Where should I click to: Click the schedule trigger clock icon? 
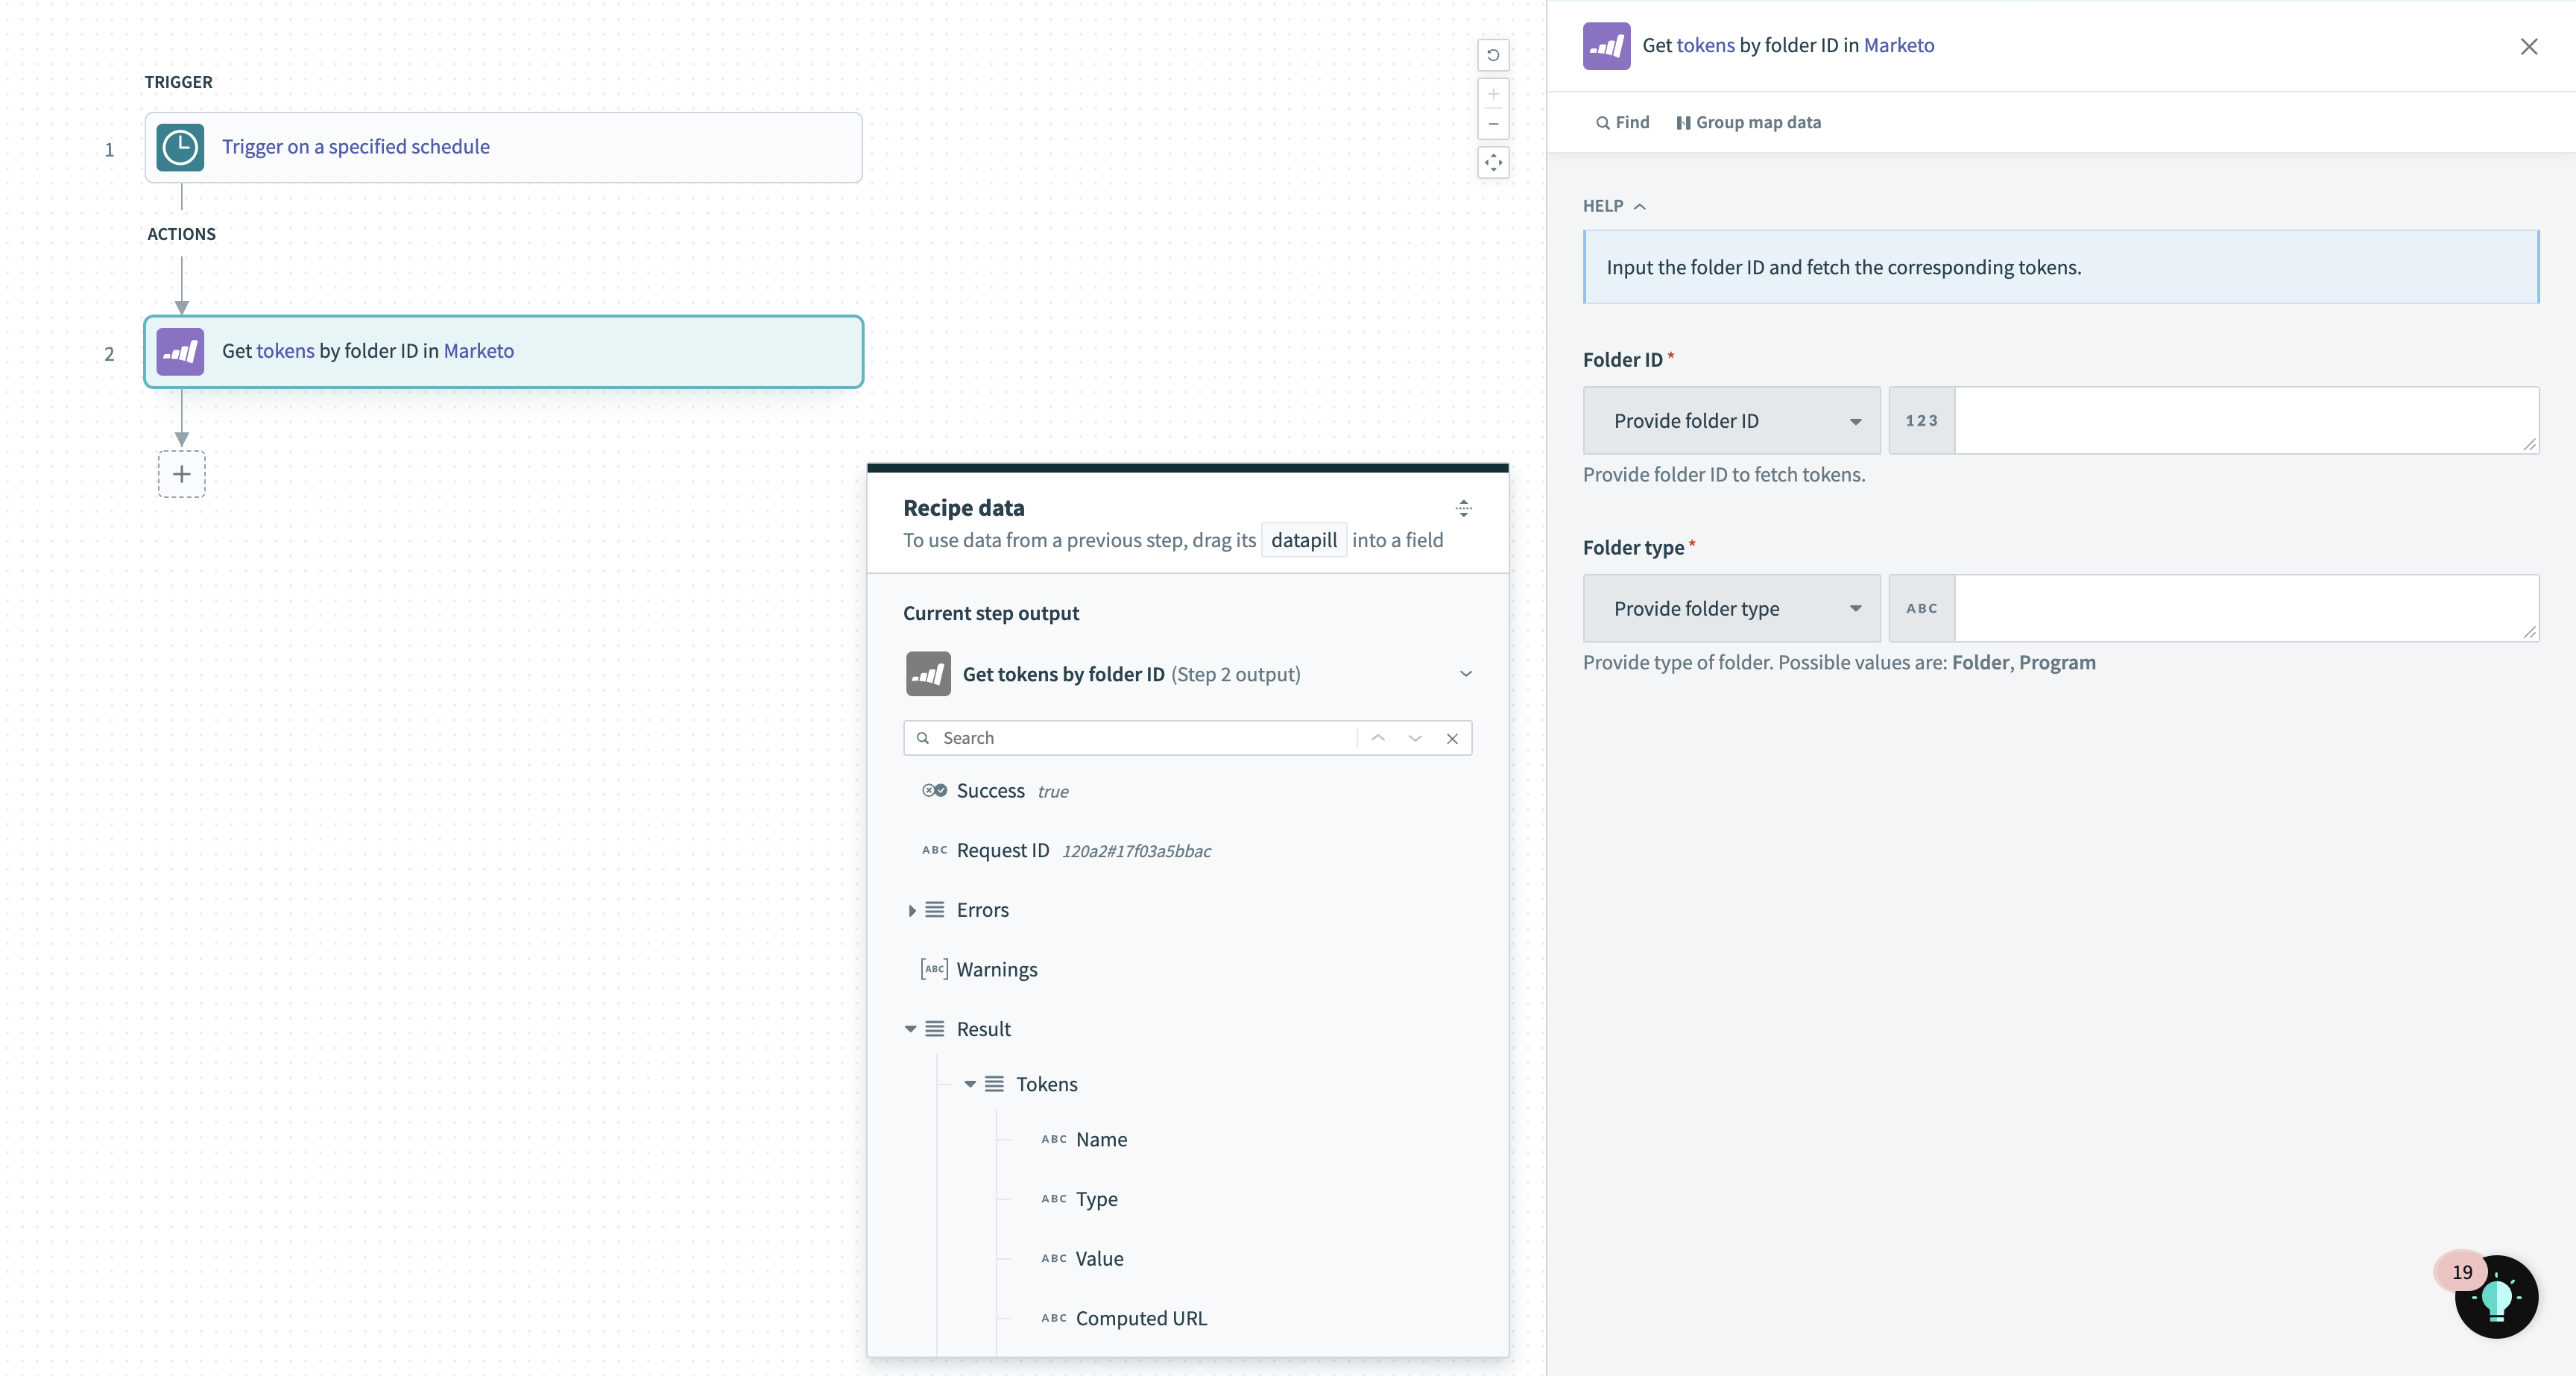[179, 146]
